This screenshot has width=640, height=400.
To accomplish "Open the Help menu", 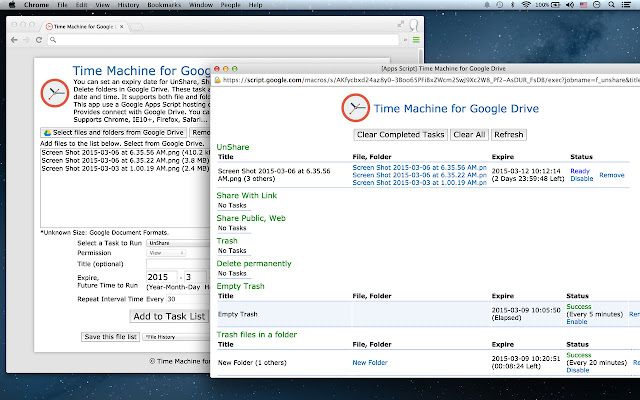I will (256, 5).
